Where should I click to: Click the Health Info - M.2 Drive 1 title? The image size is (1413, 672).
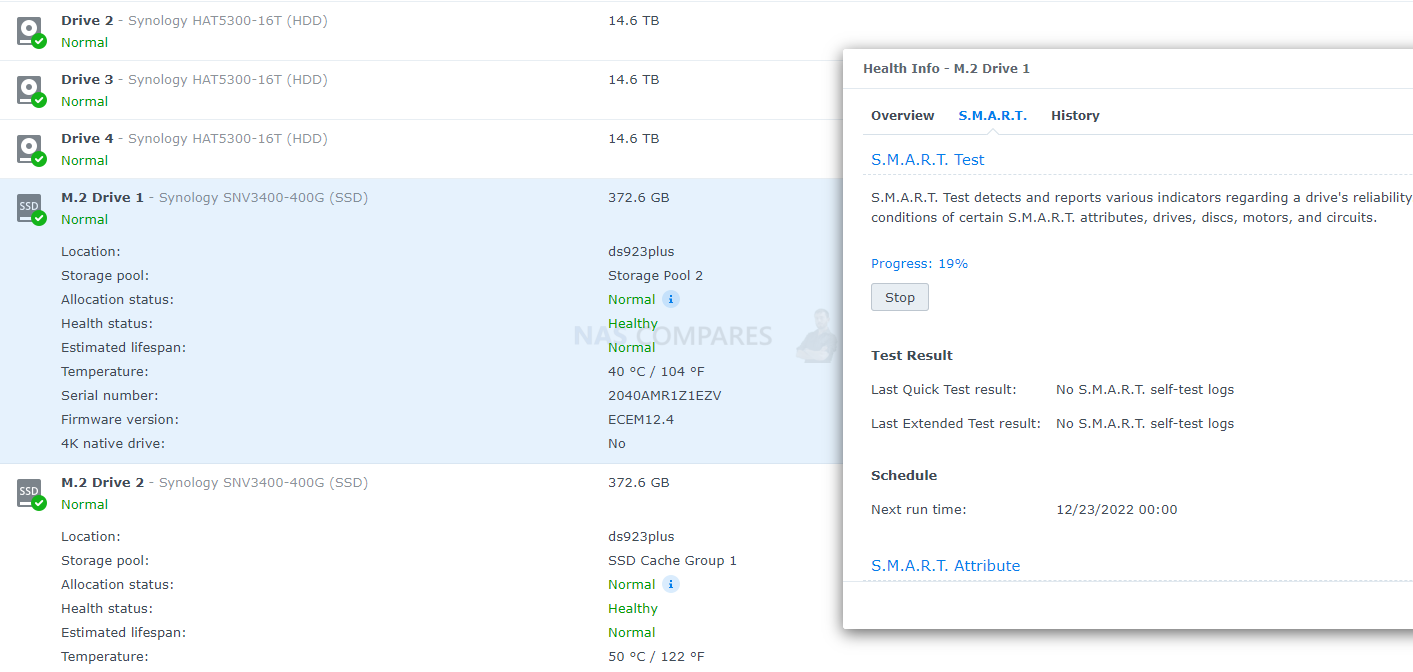click(946, 69)
